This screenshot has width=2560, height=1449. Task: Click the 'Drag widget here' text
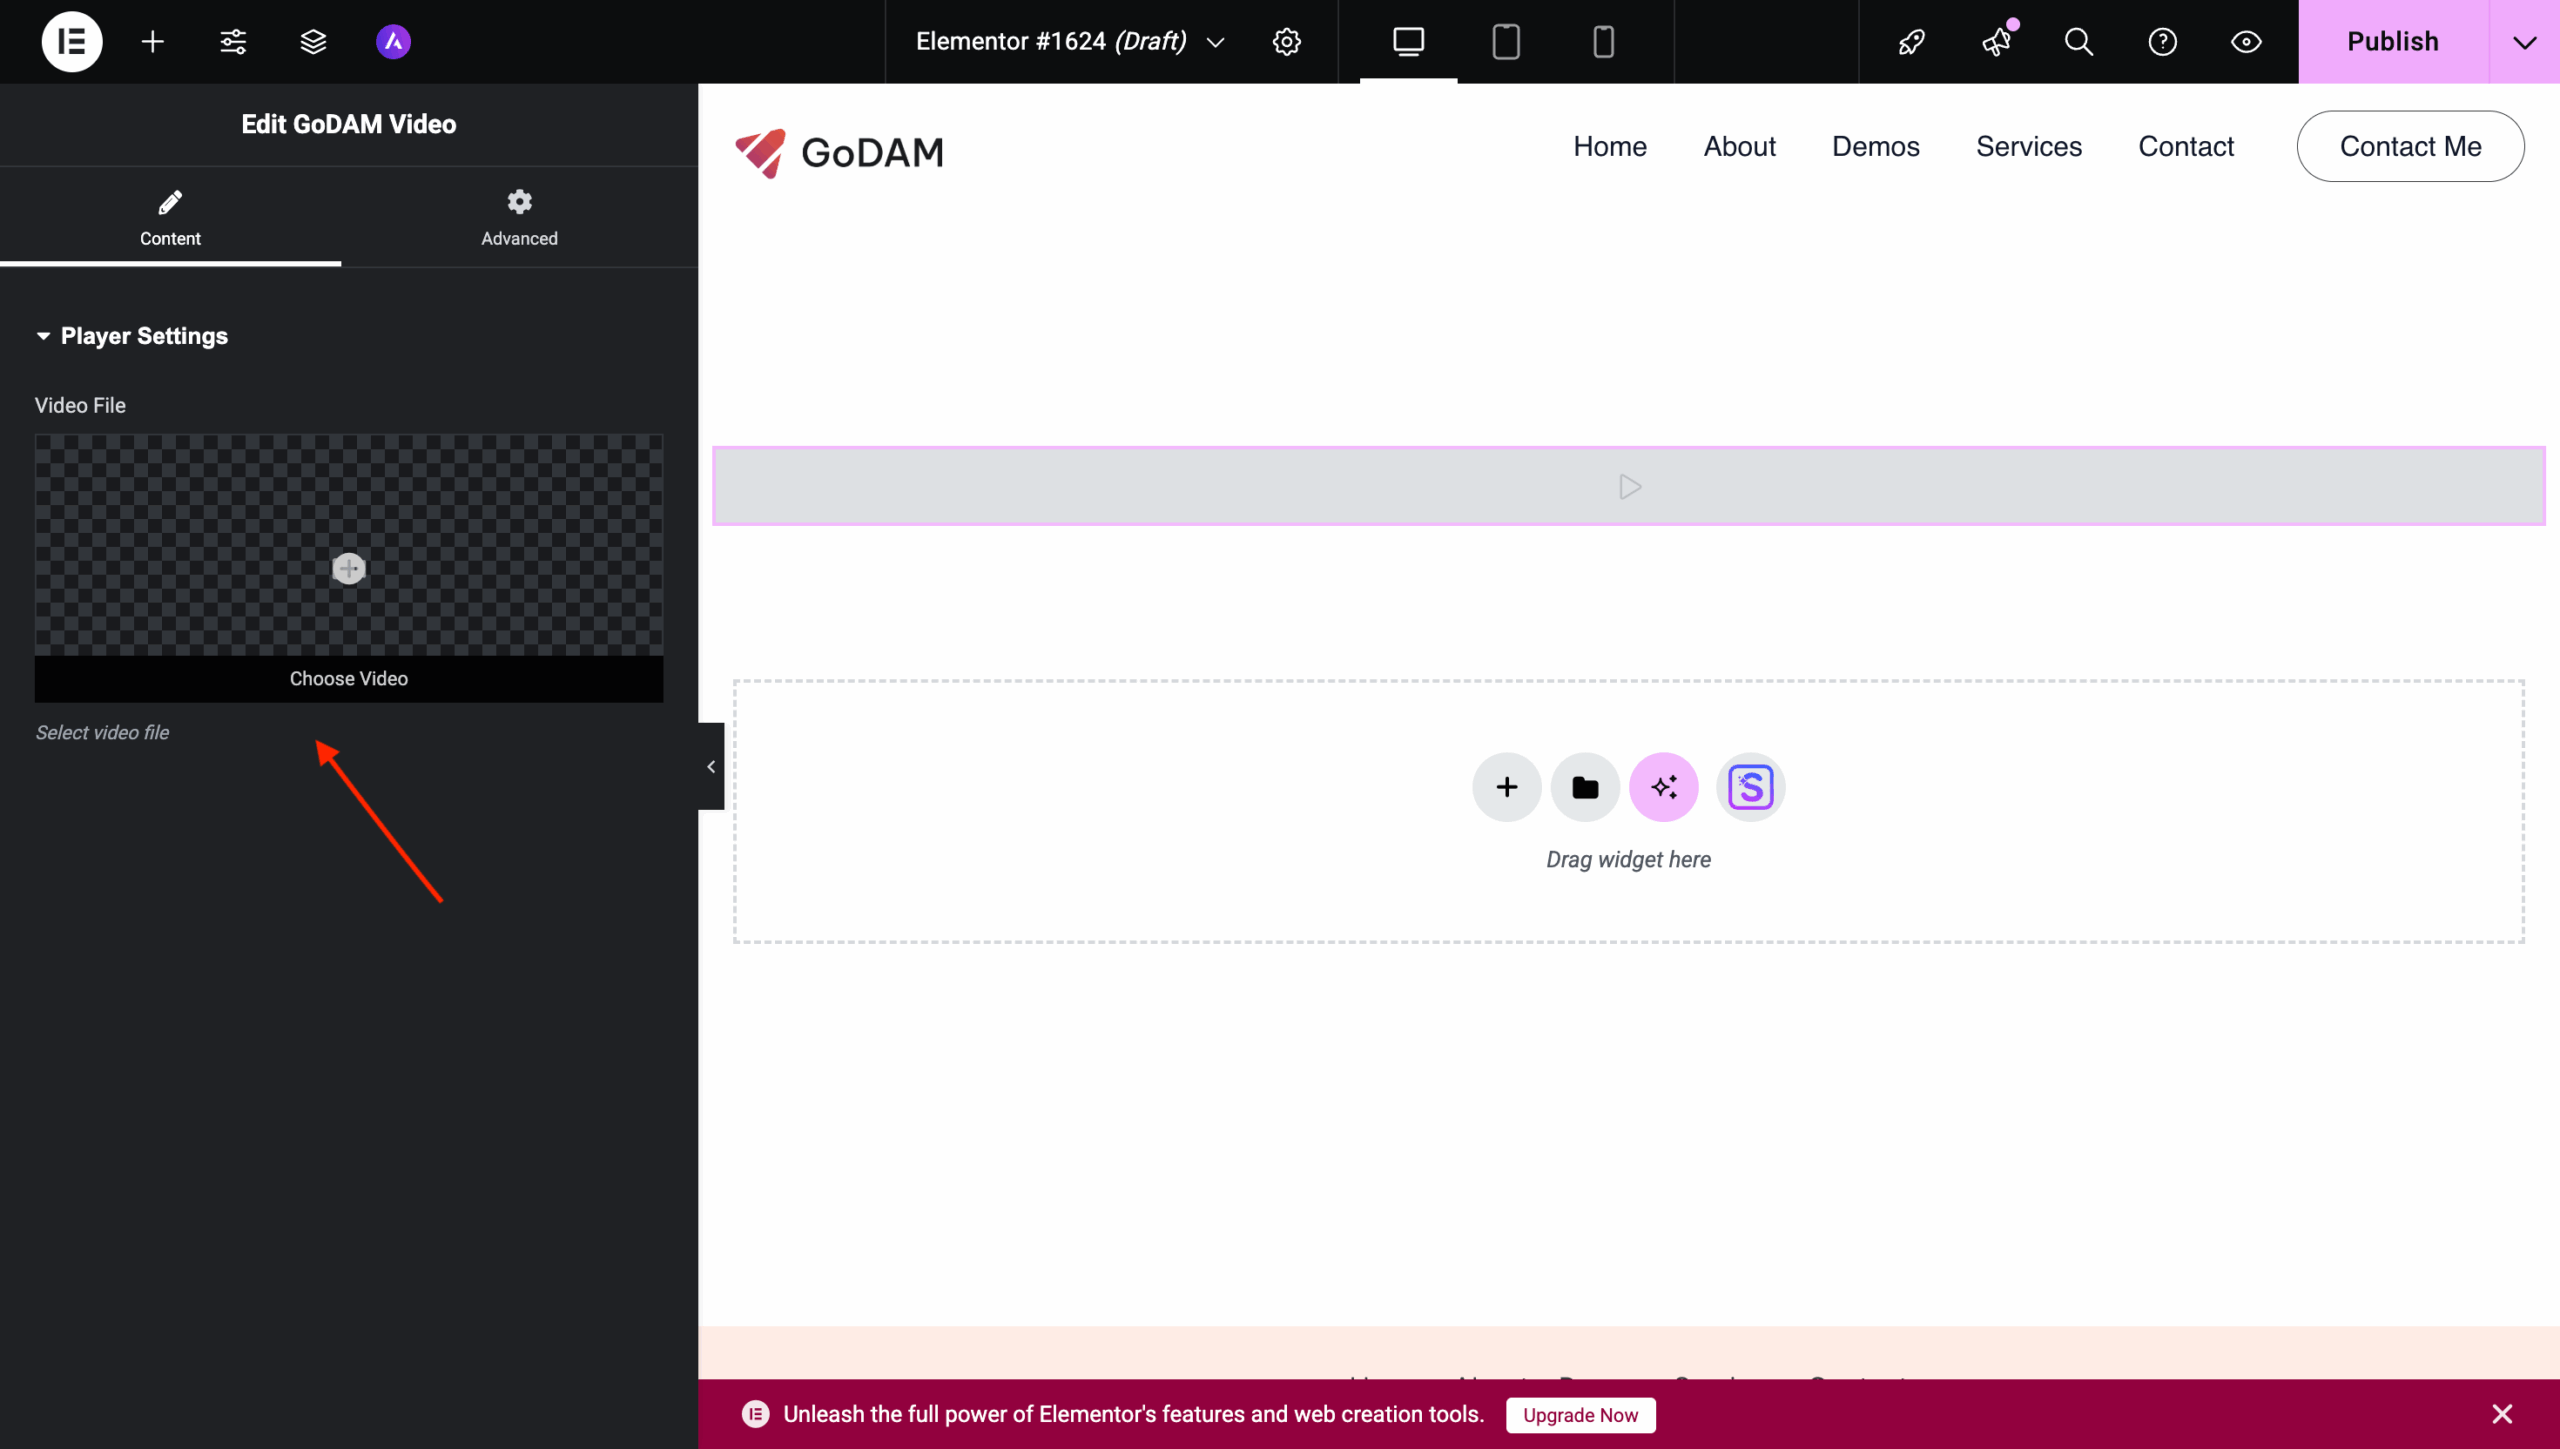[1629, 860]
